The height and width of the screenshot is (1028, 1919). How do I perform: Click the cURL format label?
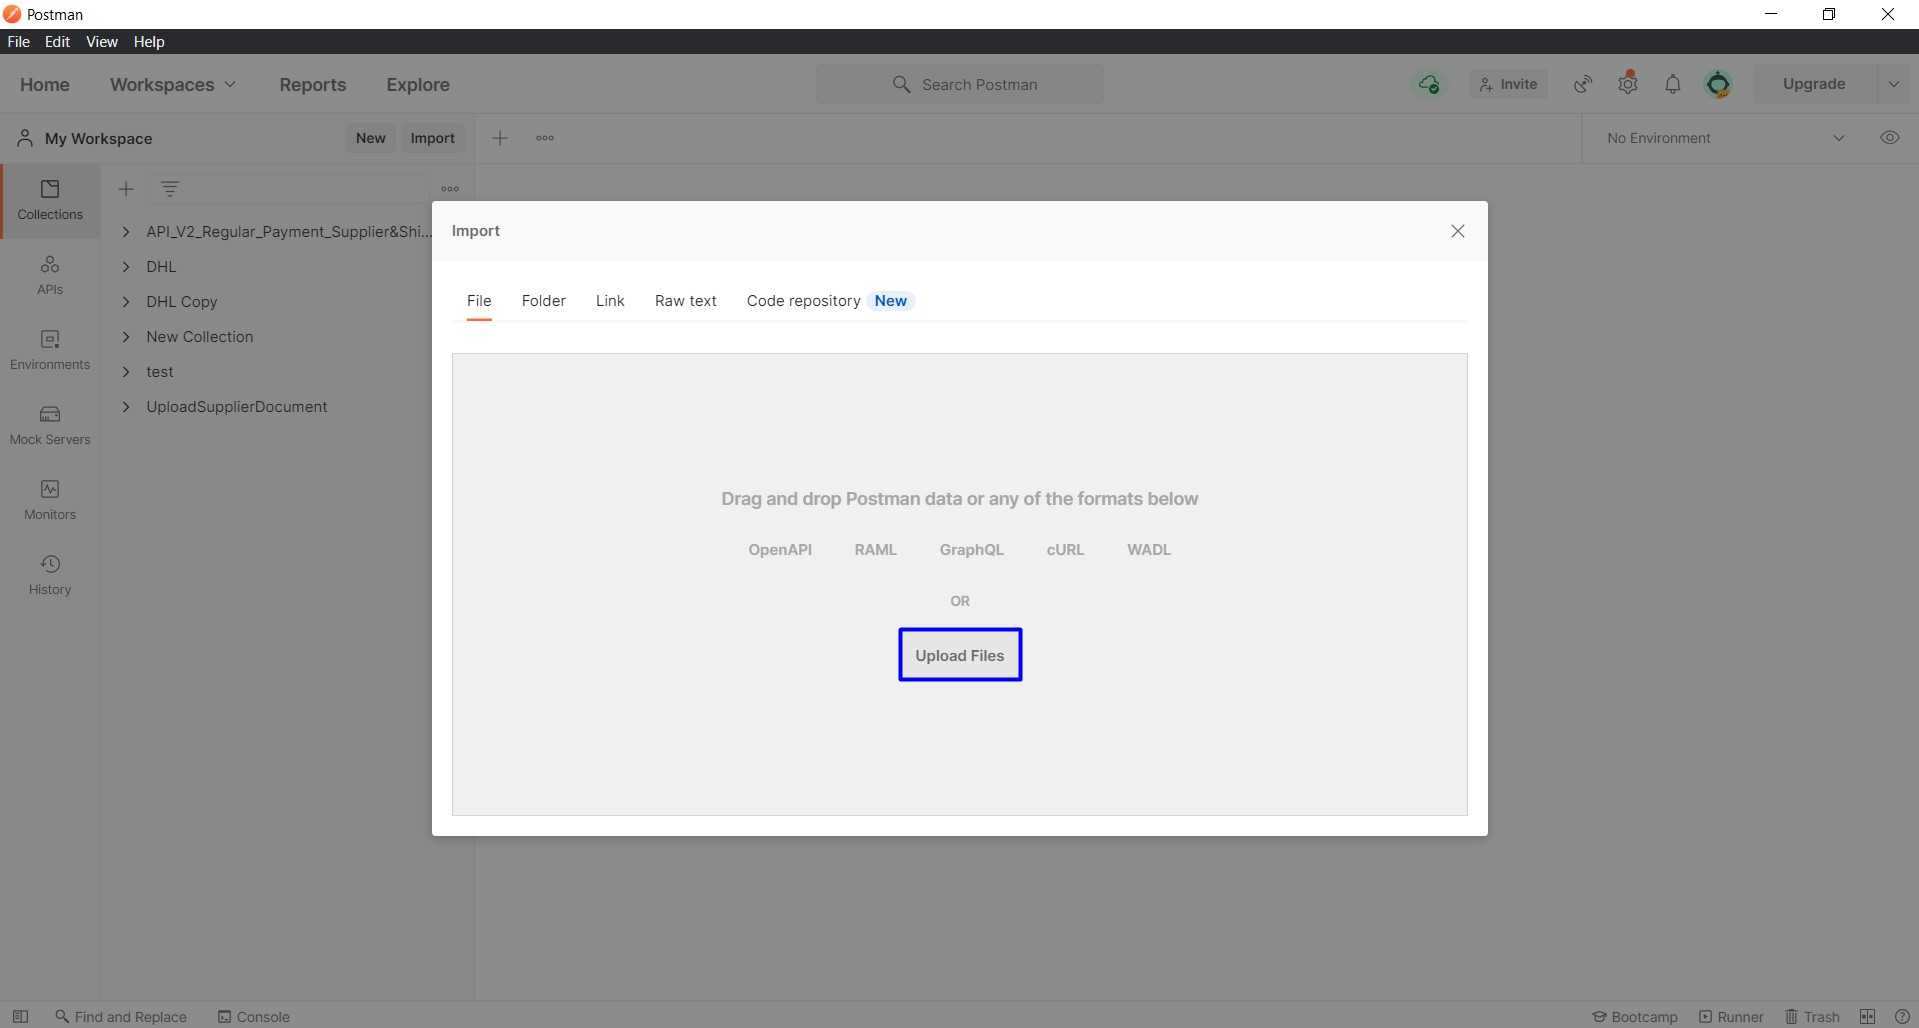1065,550
